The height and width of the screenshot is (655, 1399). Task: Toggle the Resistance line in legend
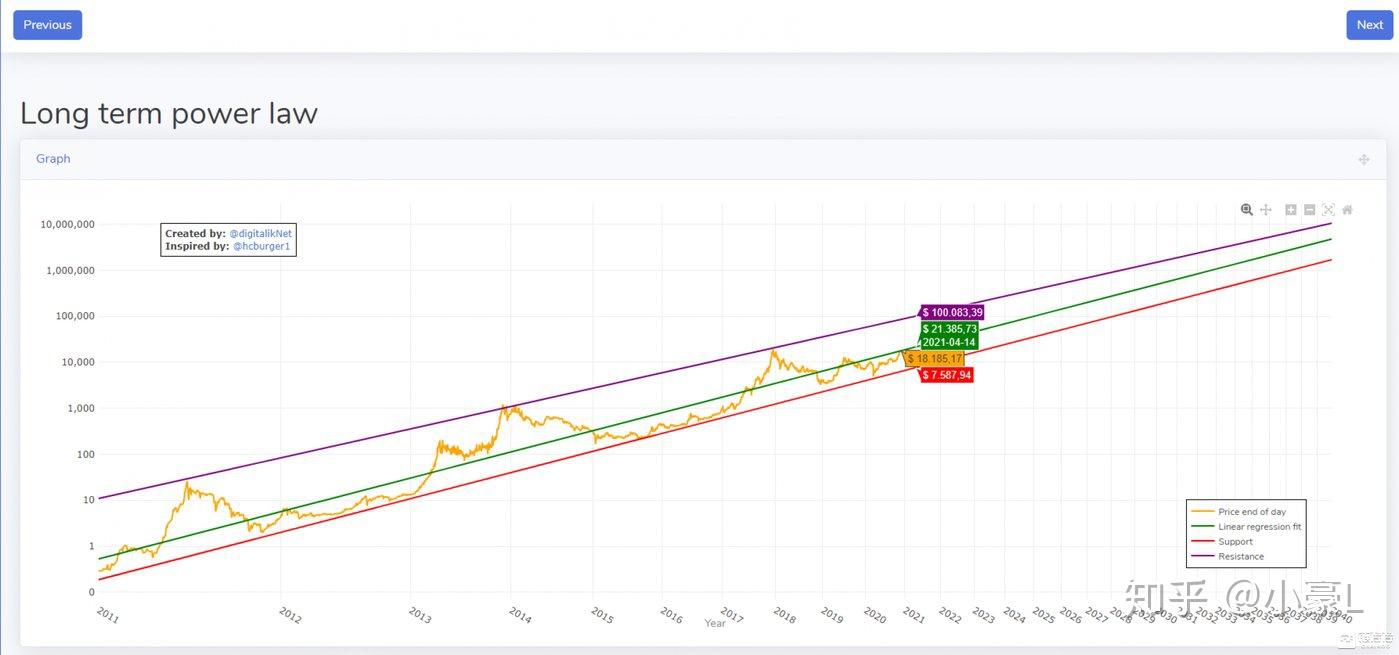pyautogui.click(x=1241, y=557)
